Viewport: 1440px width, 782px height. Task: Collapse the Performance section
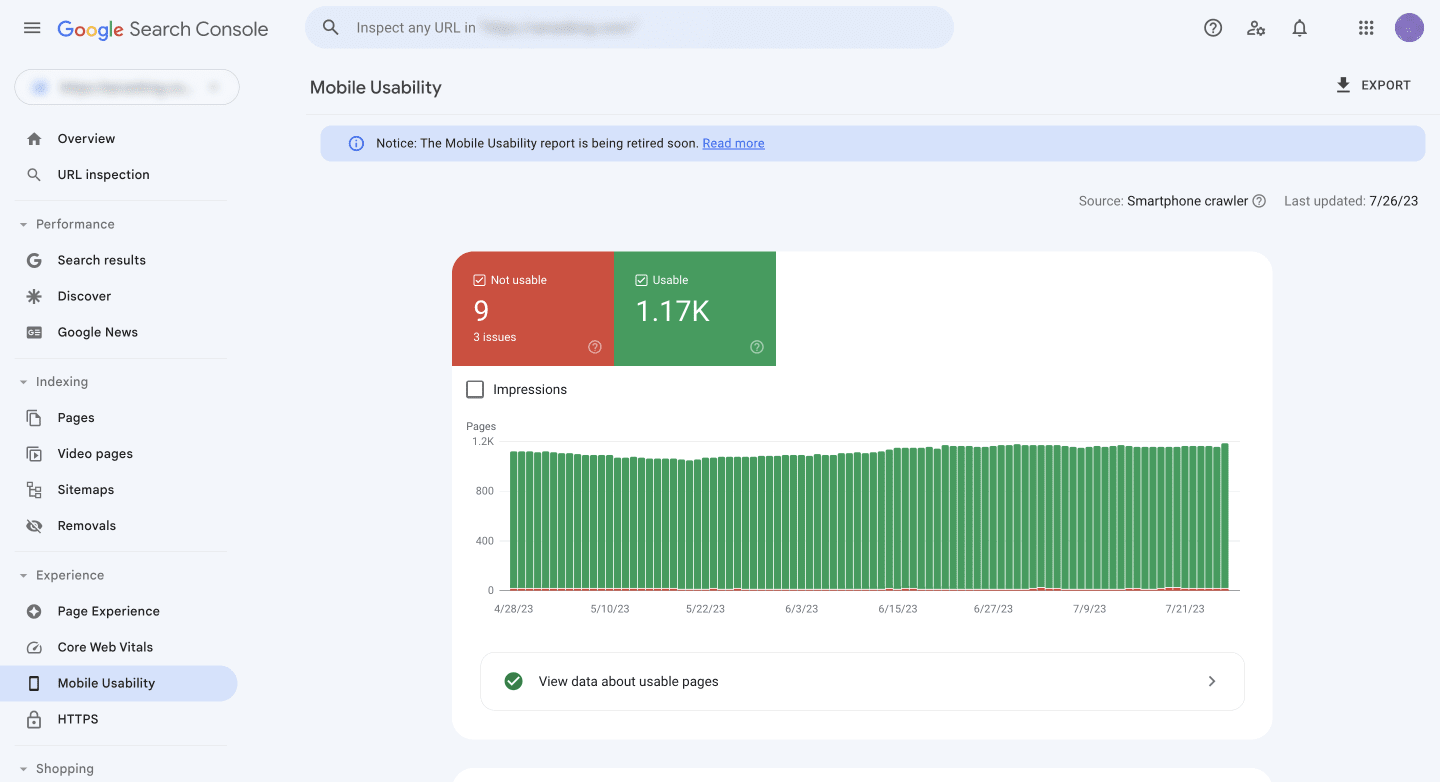pyautogui.click(x=23, y=224)
